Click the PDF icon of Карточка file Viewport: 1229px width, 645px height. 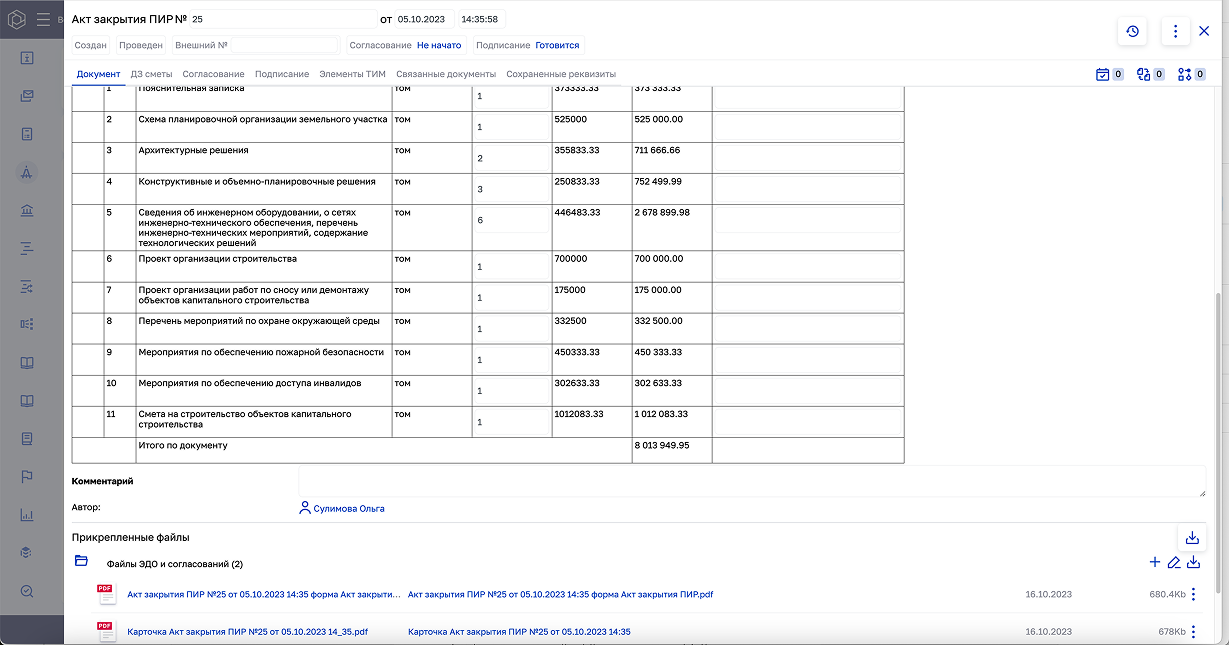[105, 631]
